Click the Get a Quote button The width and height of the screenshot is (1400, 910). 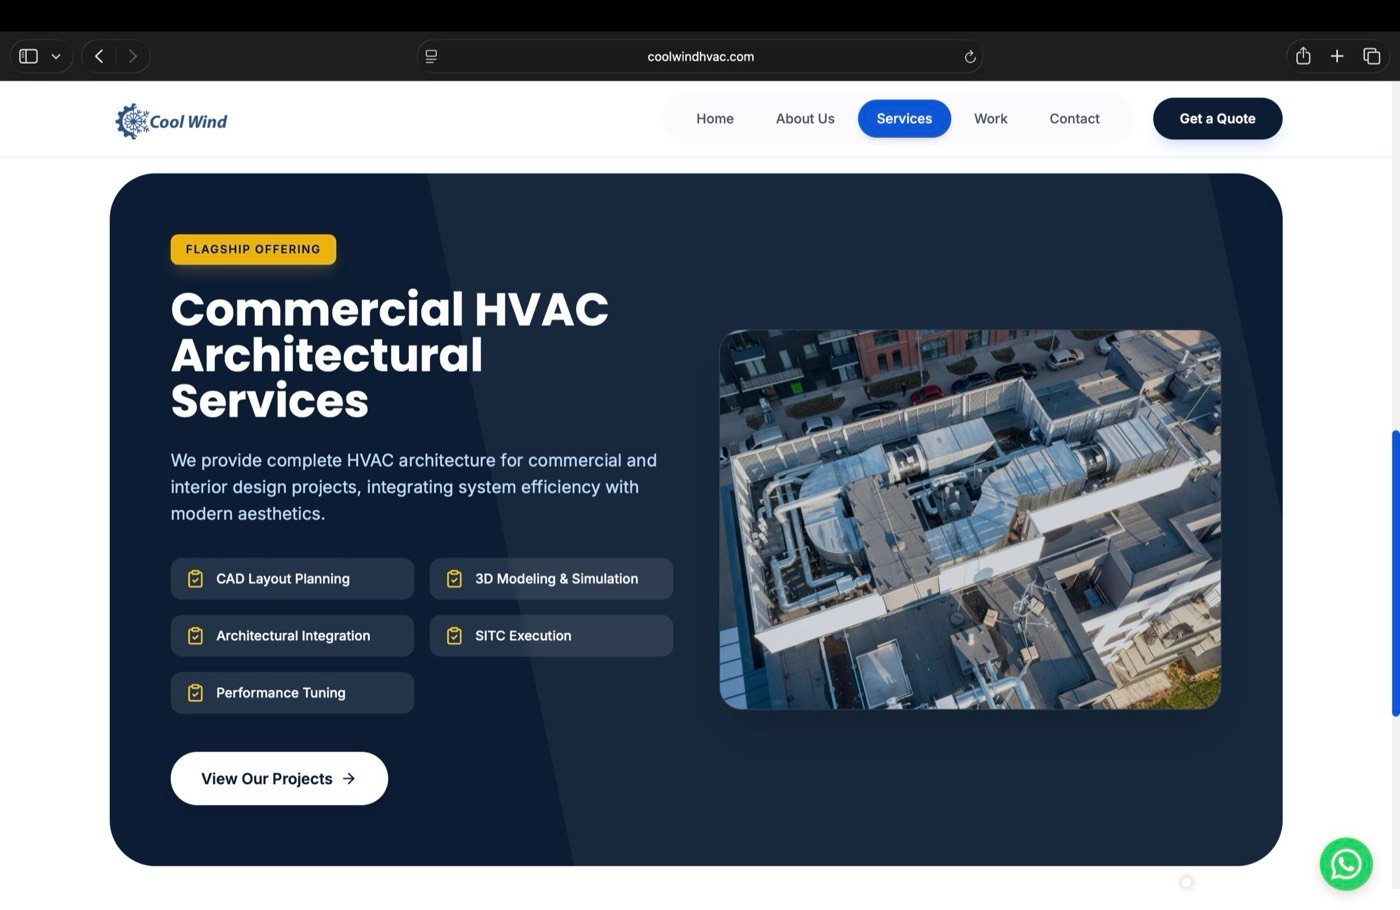(1217, 119)
